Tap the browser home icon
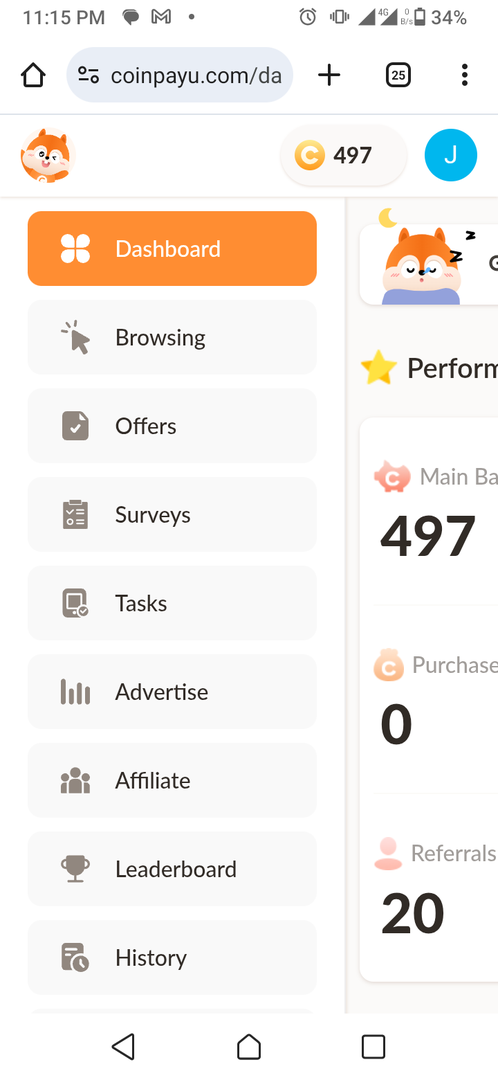Screen dimensions: 498x1080 [x=33, y=75]
